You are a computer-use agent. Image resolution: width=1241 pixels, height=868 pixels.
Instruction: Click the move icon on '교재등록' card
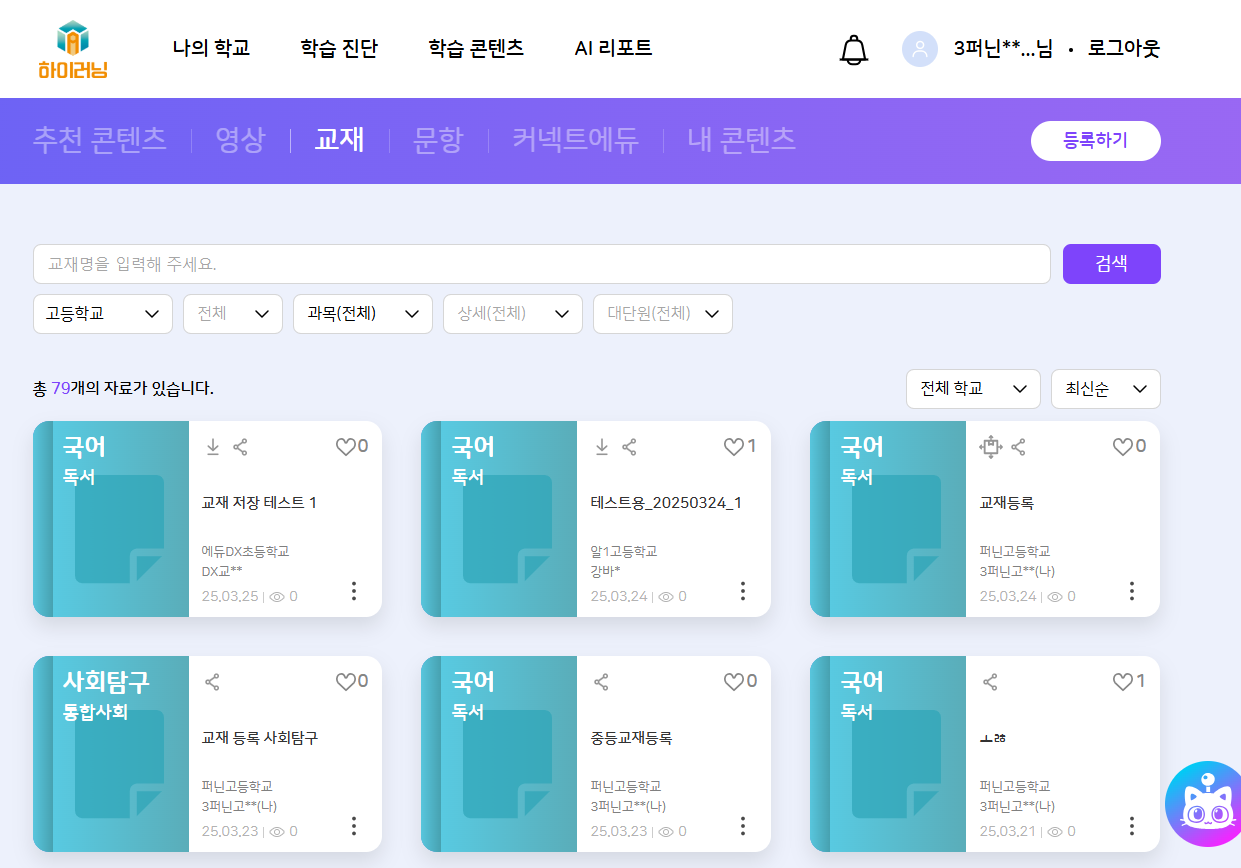point(990,447)
